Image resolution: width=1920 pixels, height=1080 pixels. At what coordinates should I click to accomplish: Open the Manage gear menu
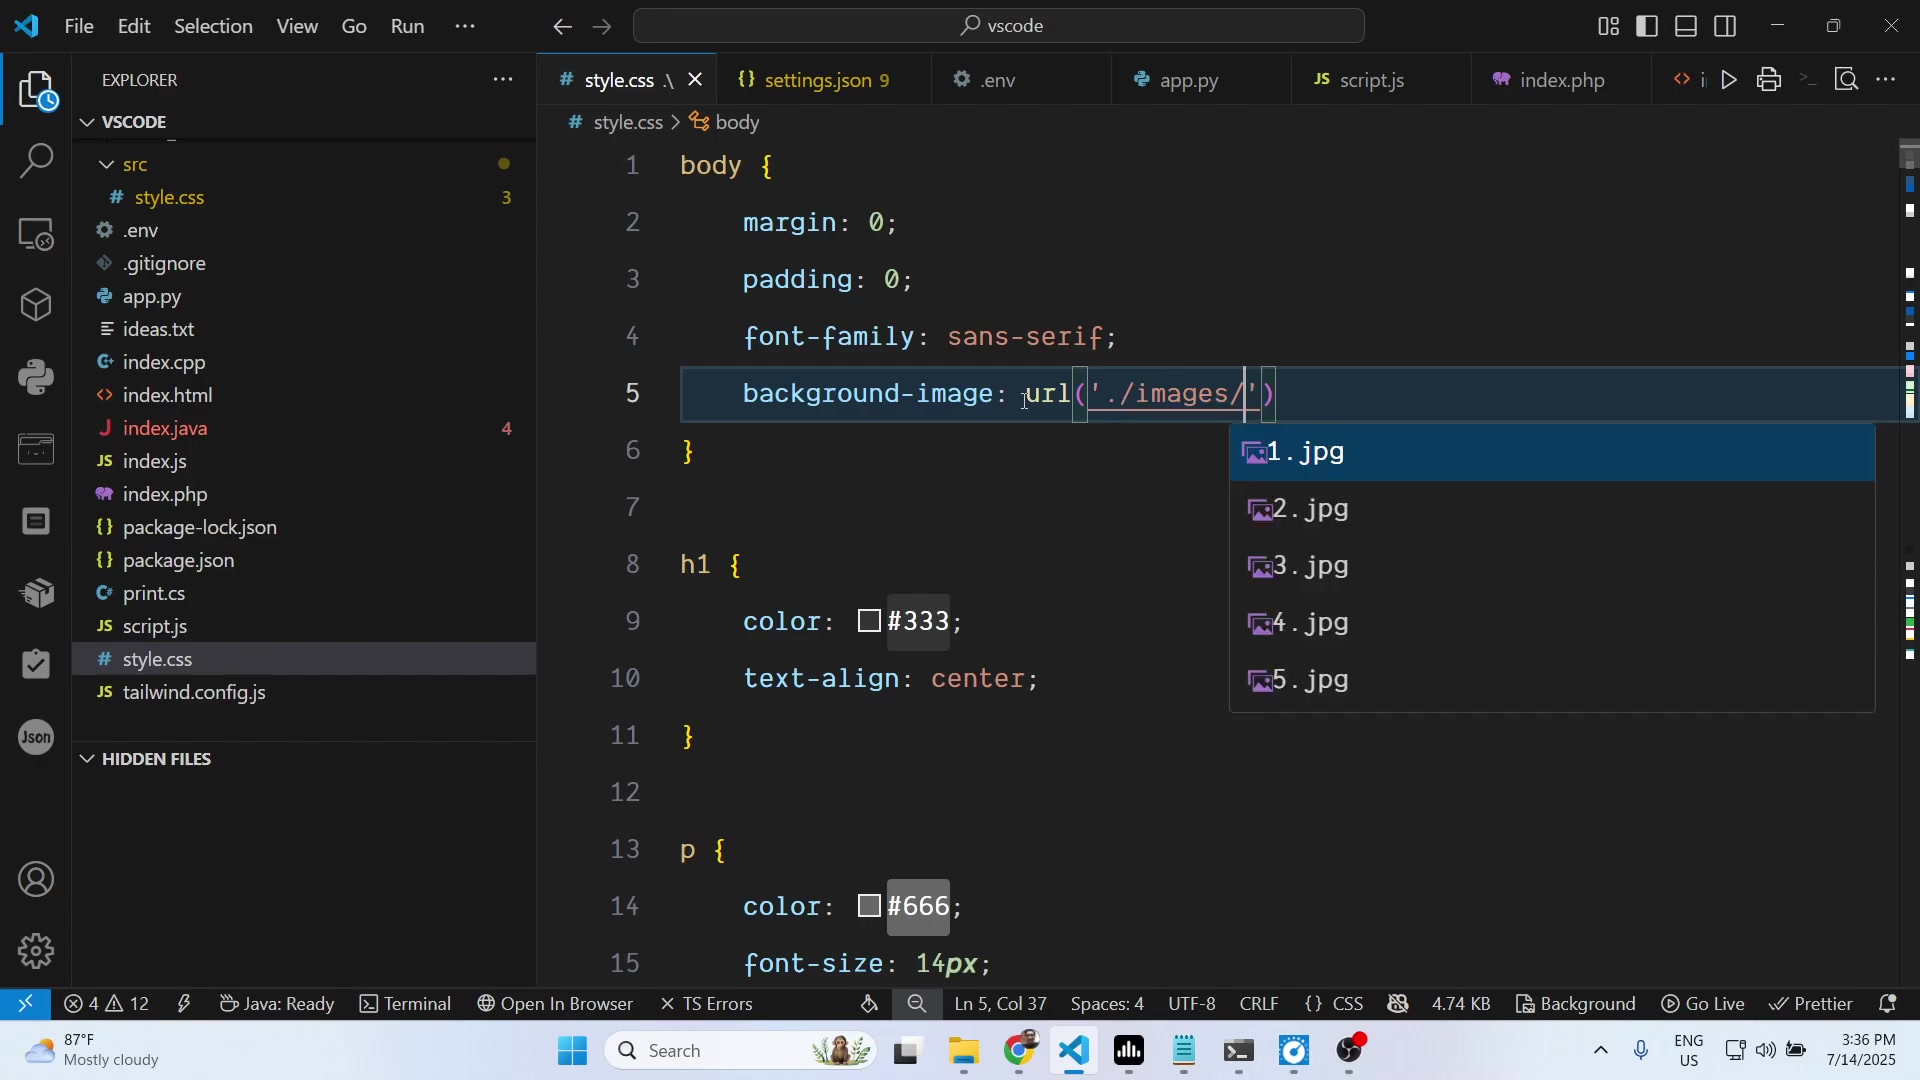coord(36,950)
